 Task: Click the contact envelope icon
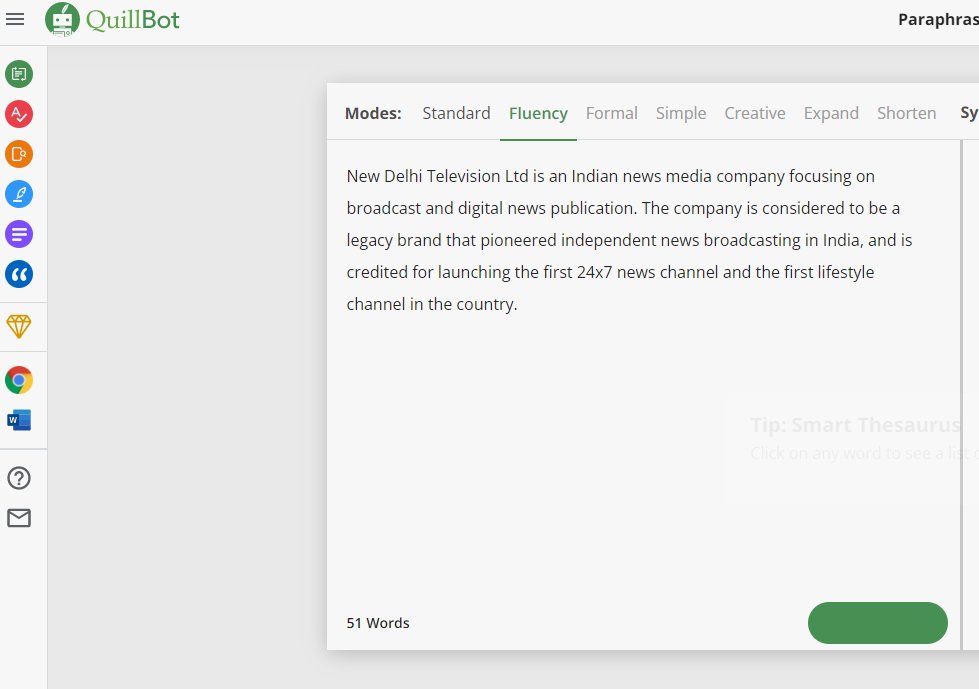pos(19,518)
